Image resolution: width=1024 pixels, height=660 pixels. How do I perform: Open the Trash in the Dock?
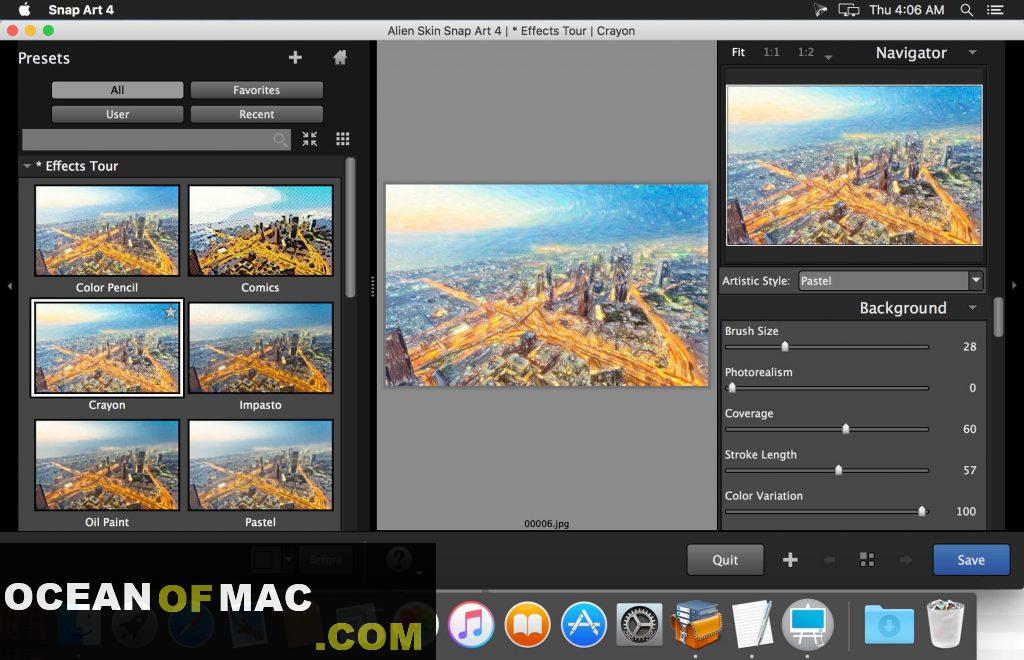click(946, 625)
